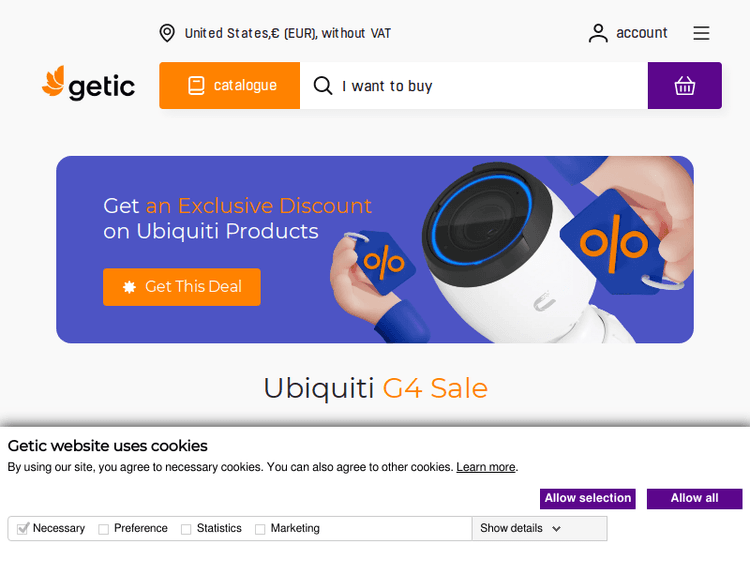
Task: Follow the Learn more link
Action: pyautogui.click(x=485, y=467)
